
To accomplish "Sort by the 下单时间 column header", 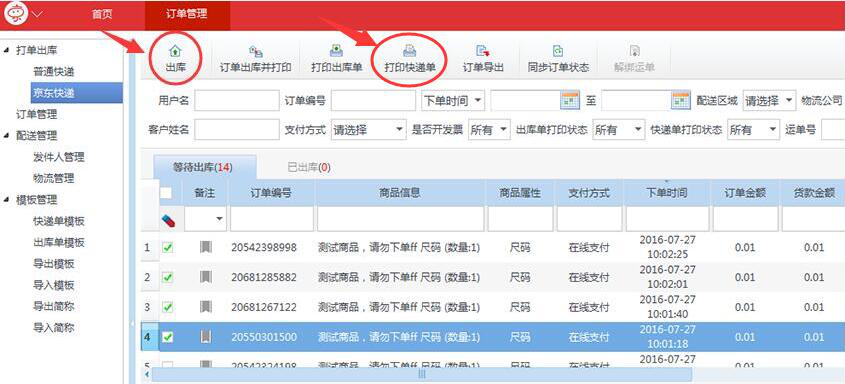I will pyautogui.click(x=667, y=193).
